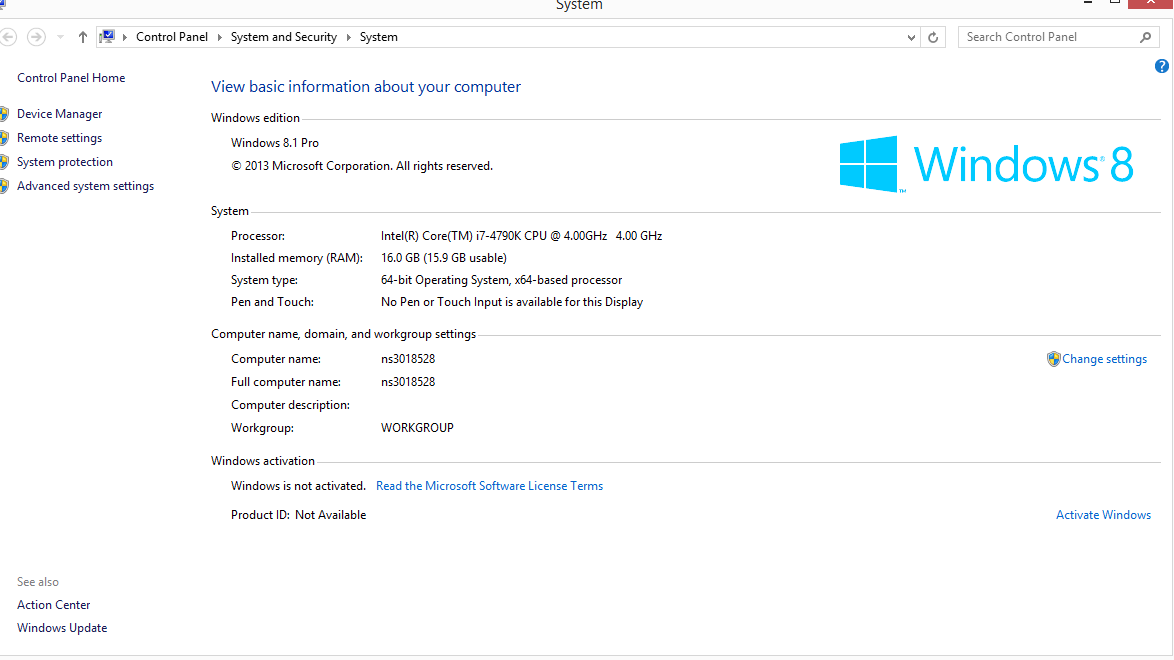Expand the chevron before Control Panel

(x=125, y=37)
